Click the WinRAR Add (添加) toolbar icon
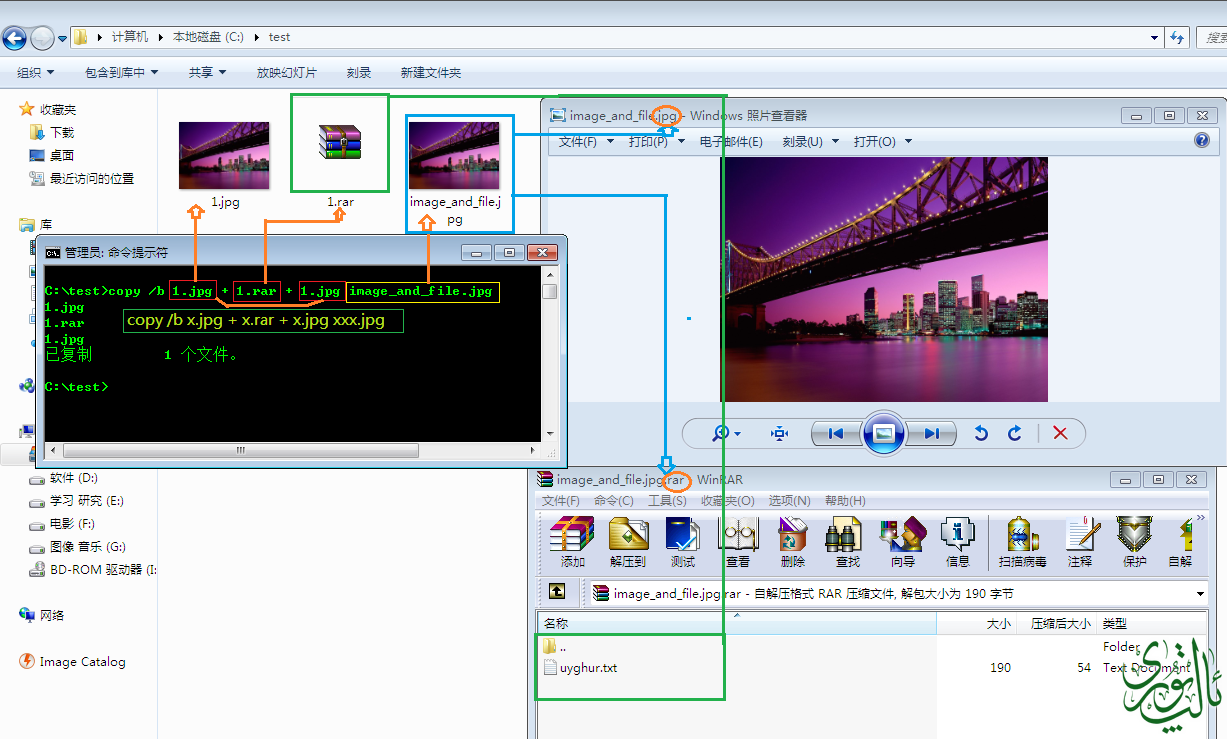This screenshot has width=1227, height=739. (572, 541)
